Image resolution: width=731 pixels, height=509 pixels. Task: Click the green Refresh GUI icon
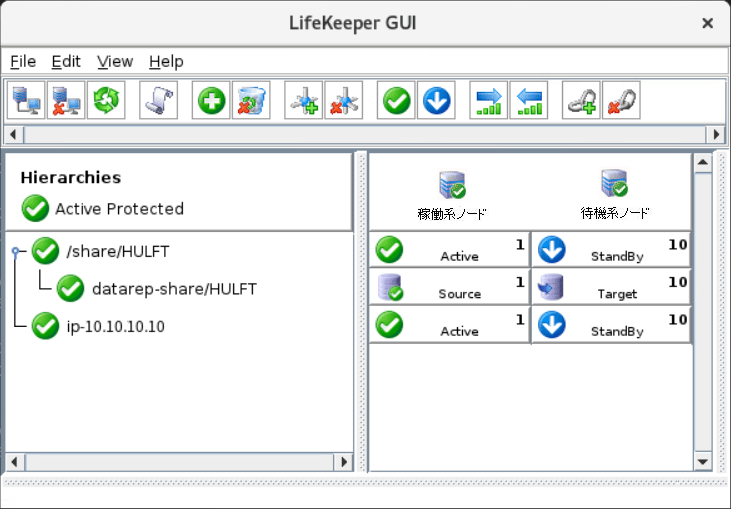pos(106,100)
